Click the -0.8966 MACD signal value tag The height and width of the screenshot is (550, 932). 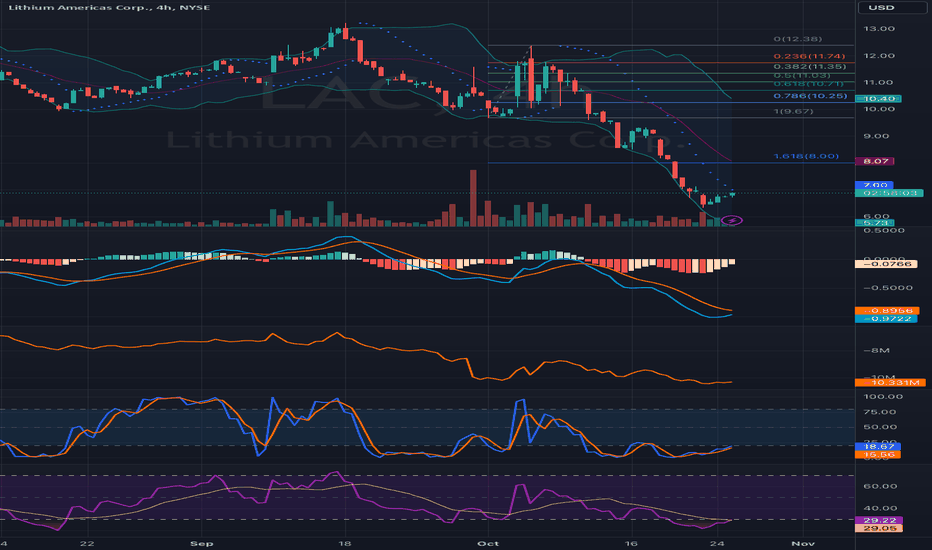pyautogui.click(x=887, y=310)
